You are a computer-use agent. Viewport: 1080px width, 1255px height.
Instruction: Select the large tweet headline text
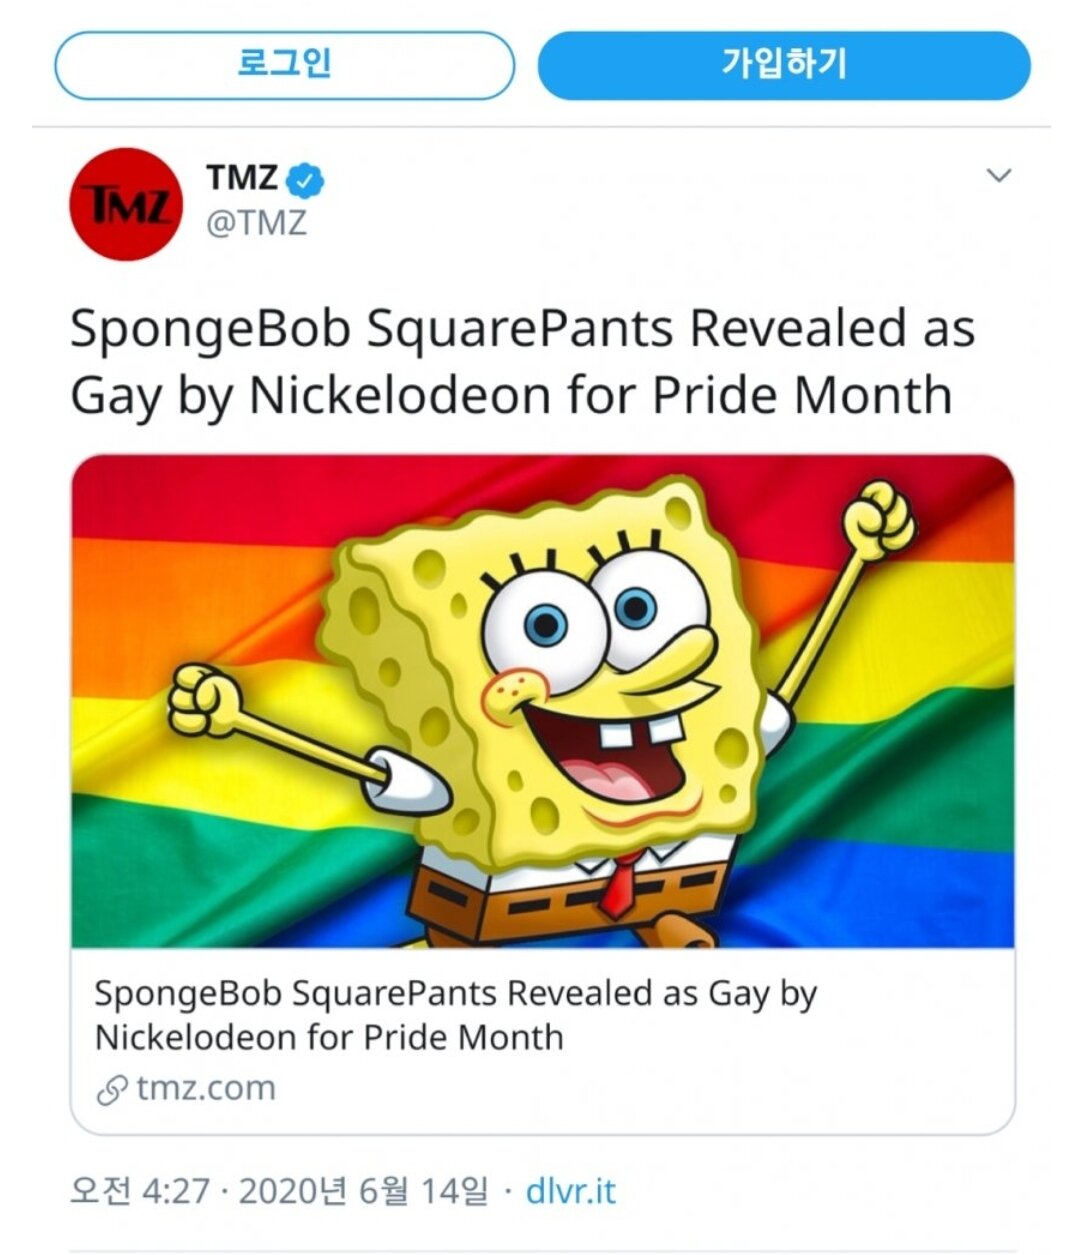pyautogui.click(x=520, y=362)
